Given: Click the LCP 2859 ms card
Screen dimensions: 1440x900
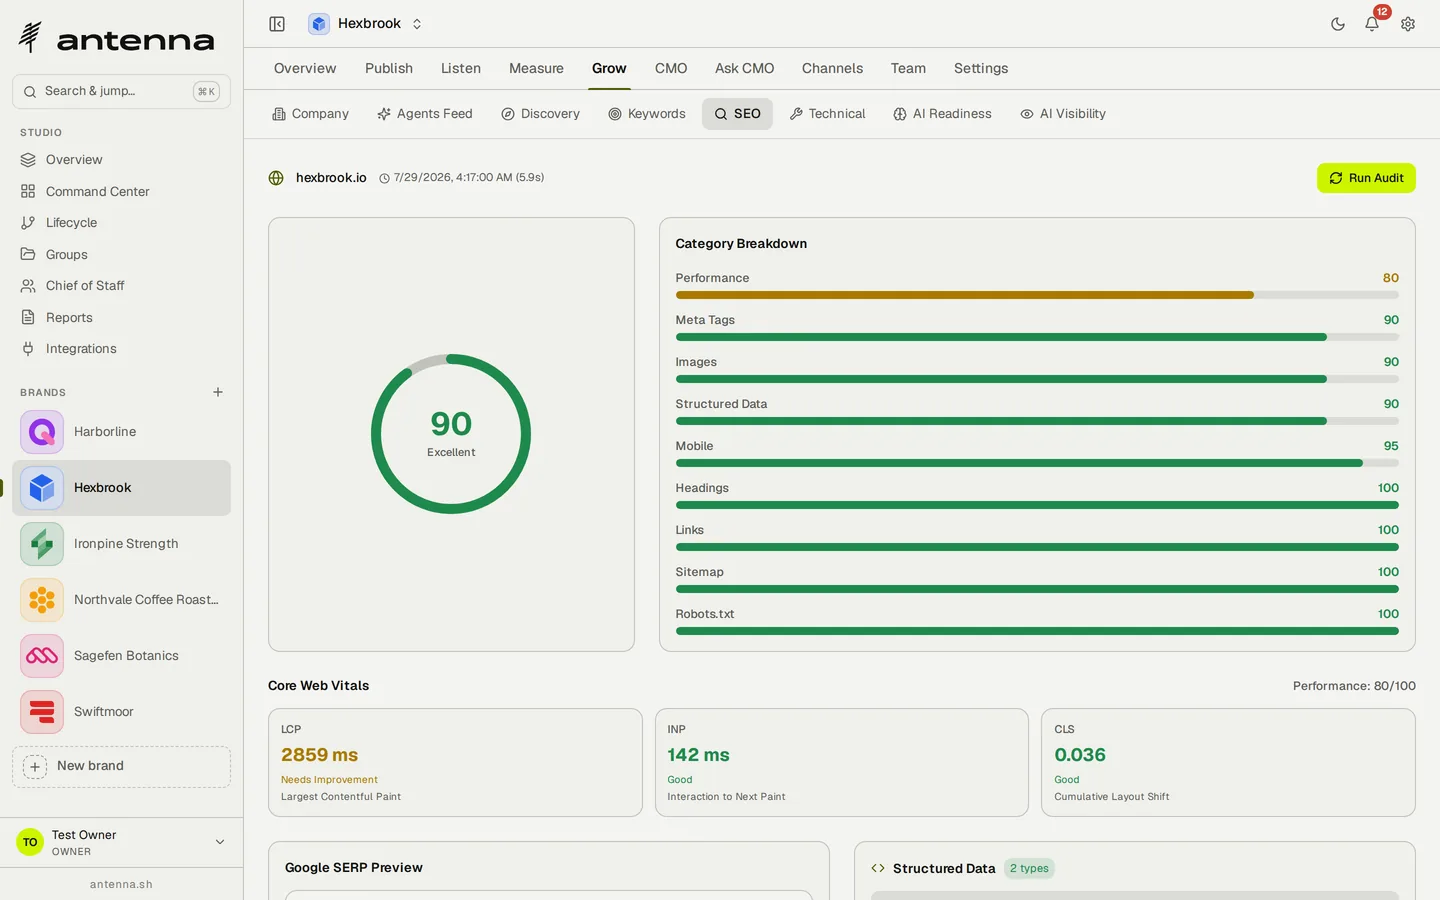Looking at the screenshot, I should coord(455,763).
